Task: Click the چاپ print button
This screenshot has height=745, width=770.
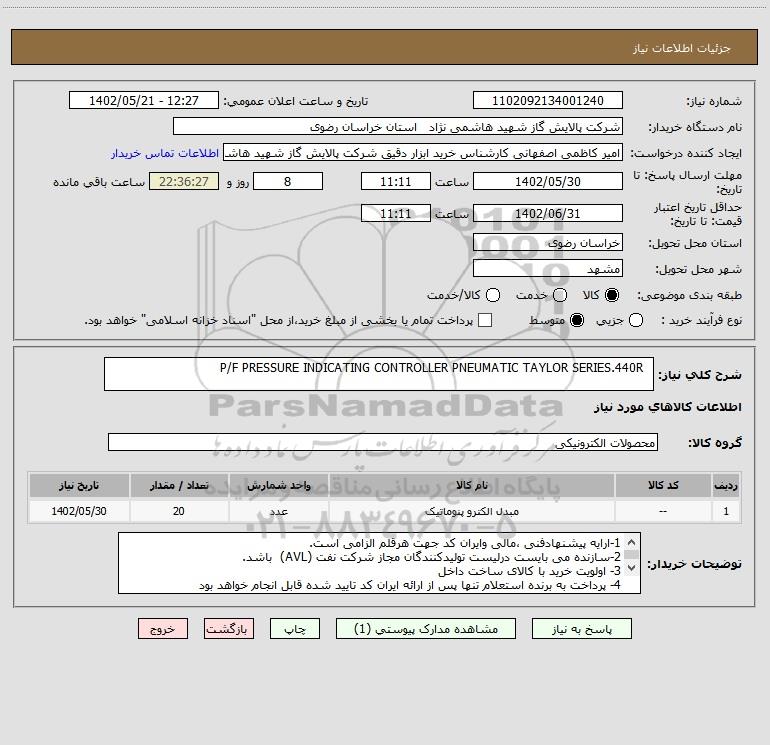Action: (295, 629)
